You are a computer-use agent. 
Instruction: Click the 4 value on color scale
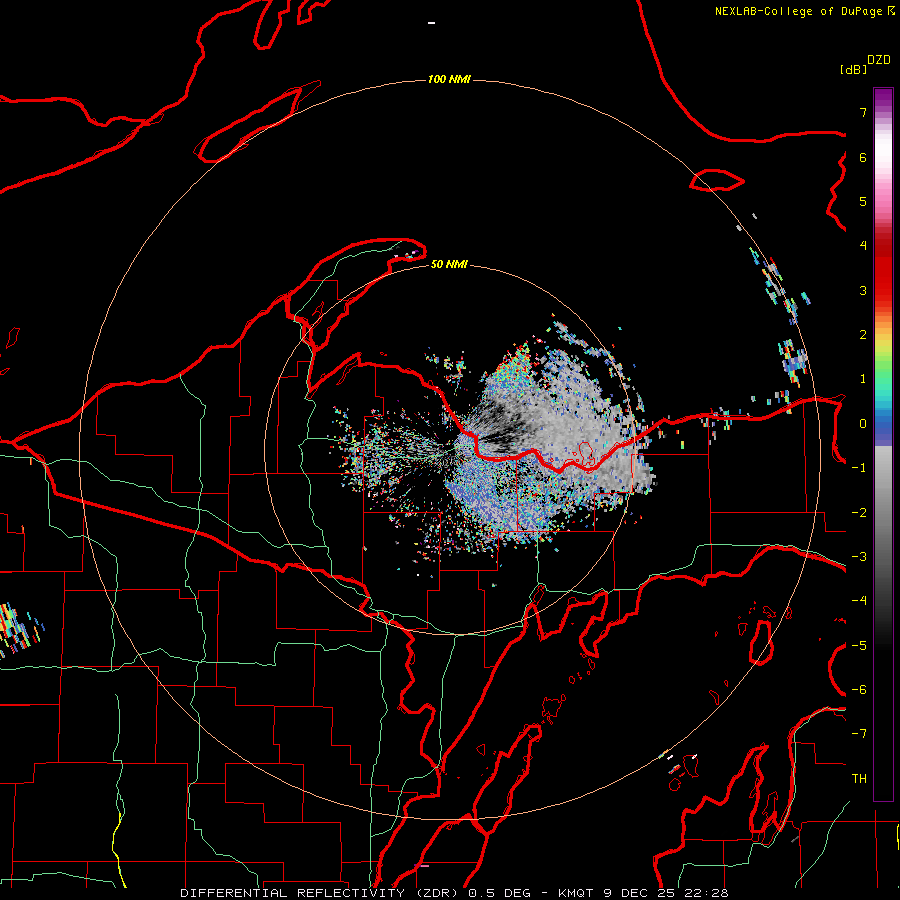click(863, 246)
